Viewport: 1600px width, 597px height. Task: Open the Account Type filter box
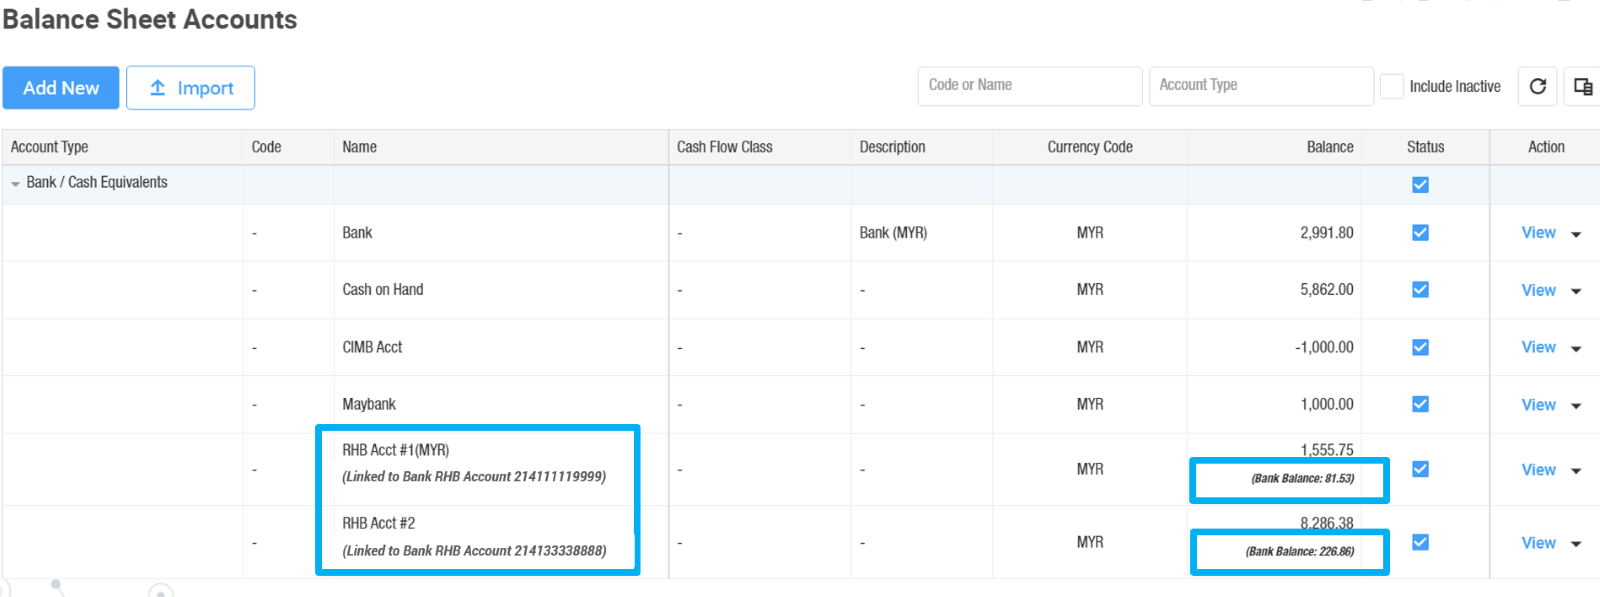1261,86
